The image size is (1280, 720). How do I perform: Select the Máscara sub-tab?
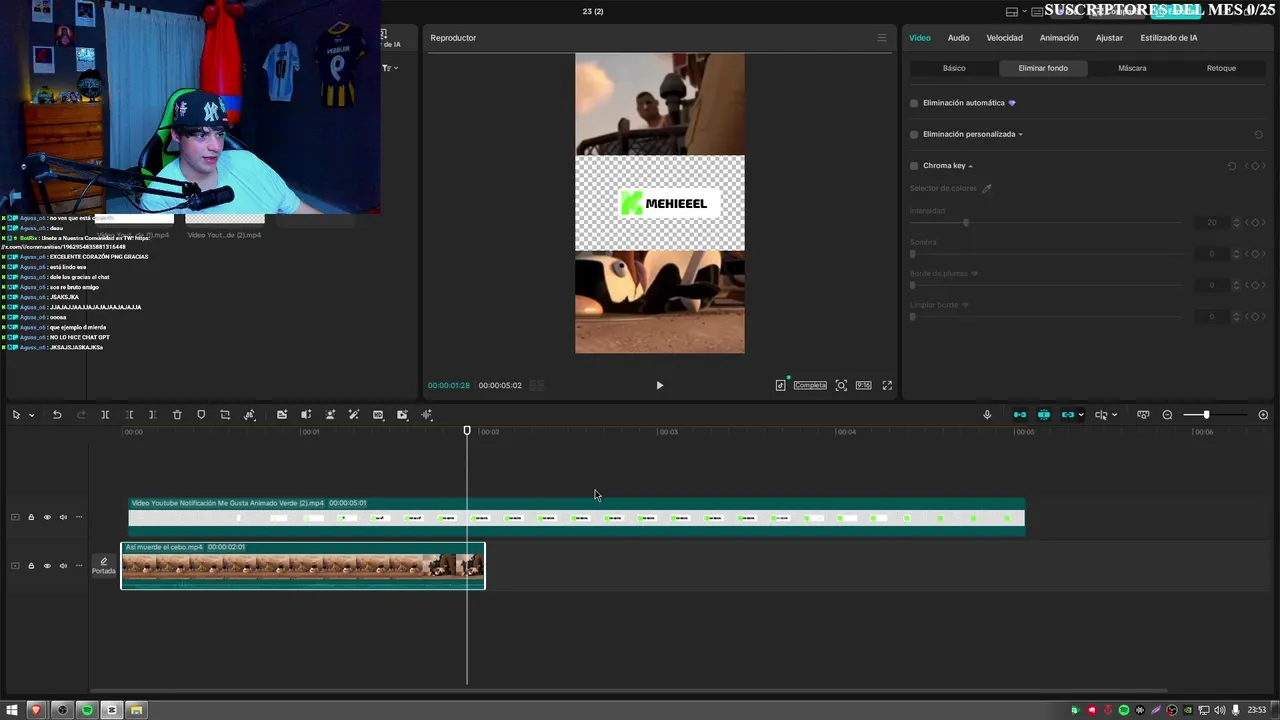1132,68
